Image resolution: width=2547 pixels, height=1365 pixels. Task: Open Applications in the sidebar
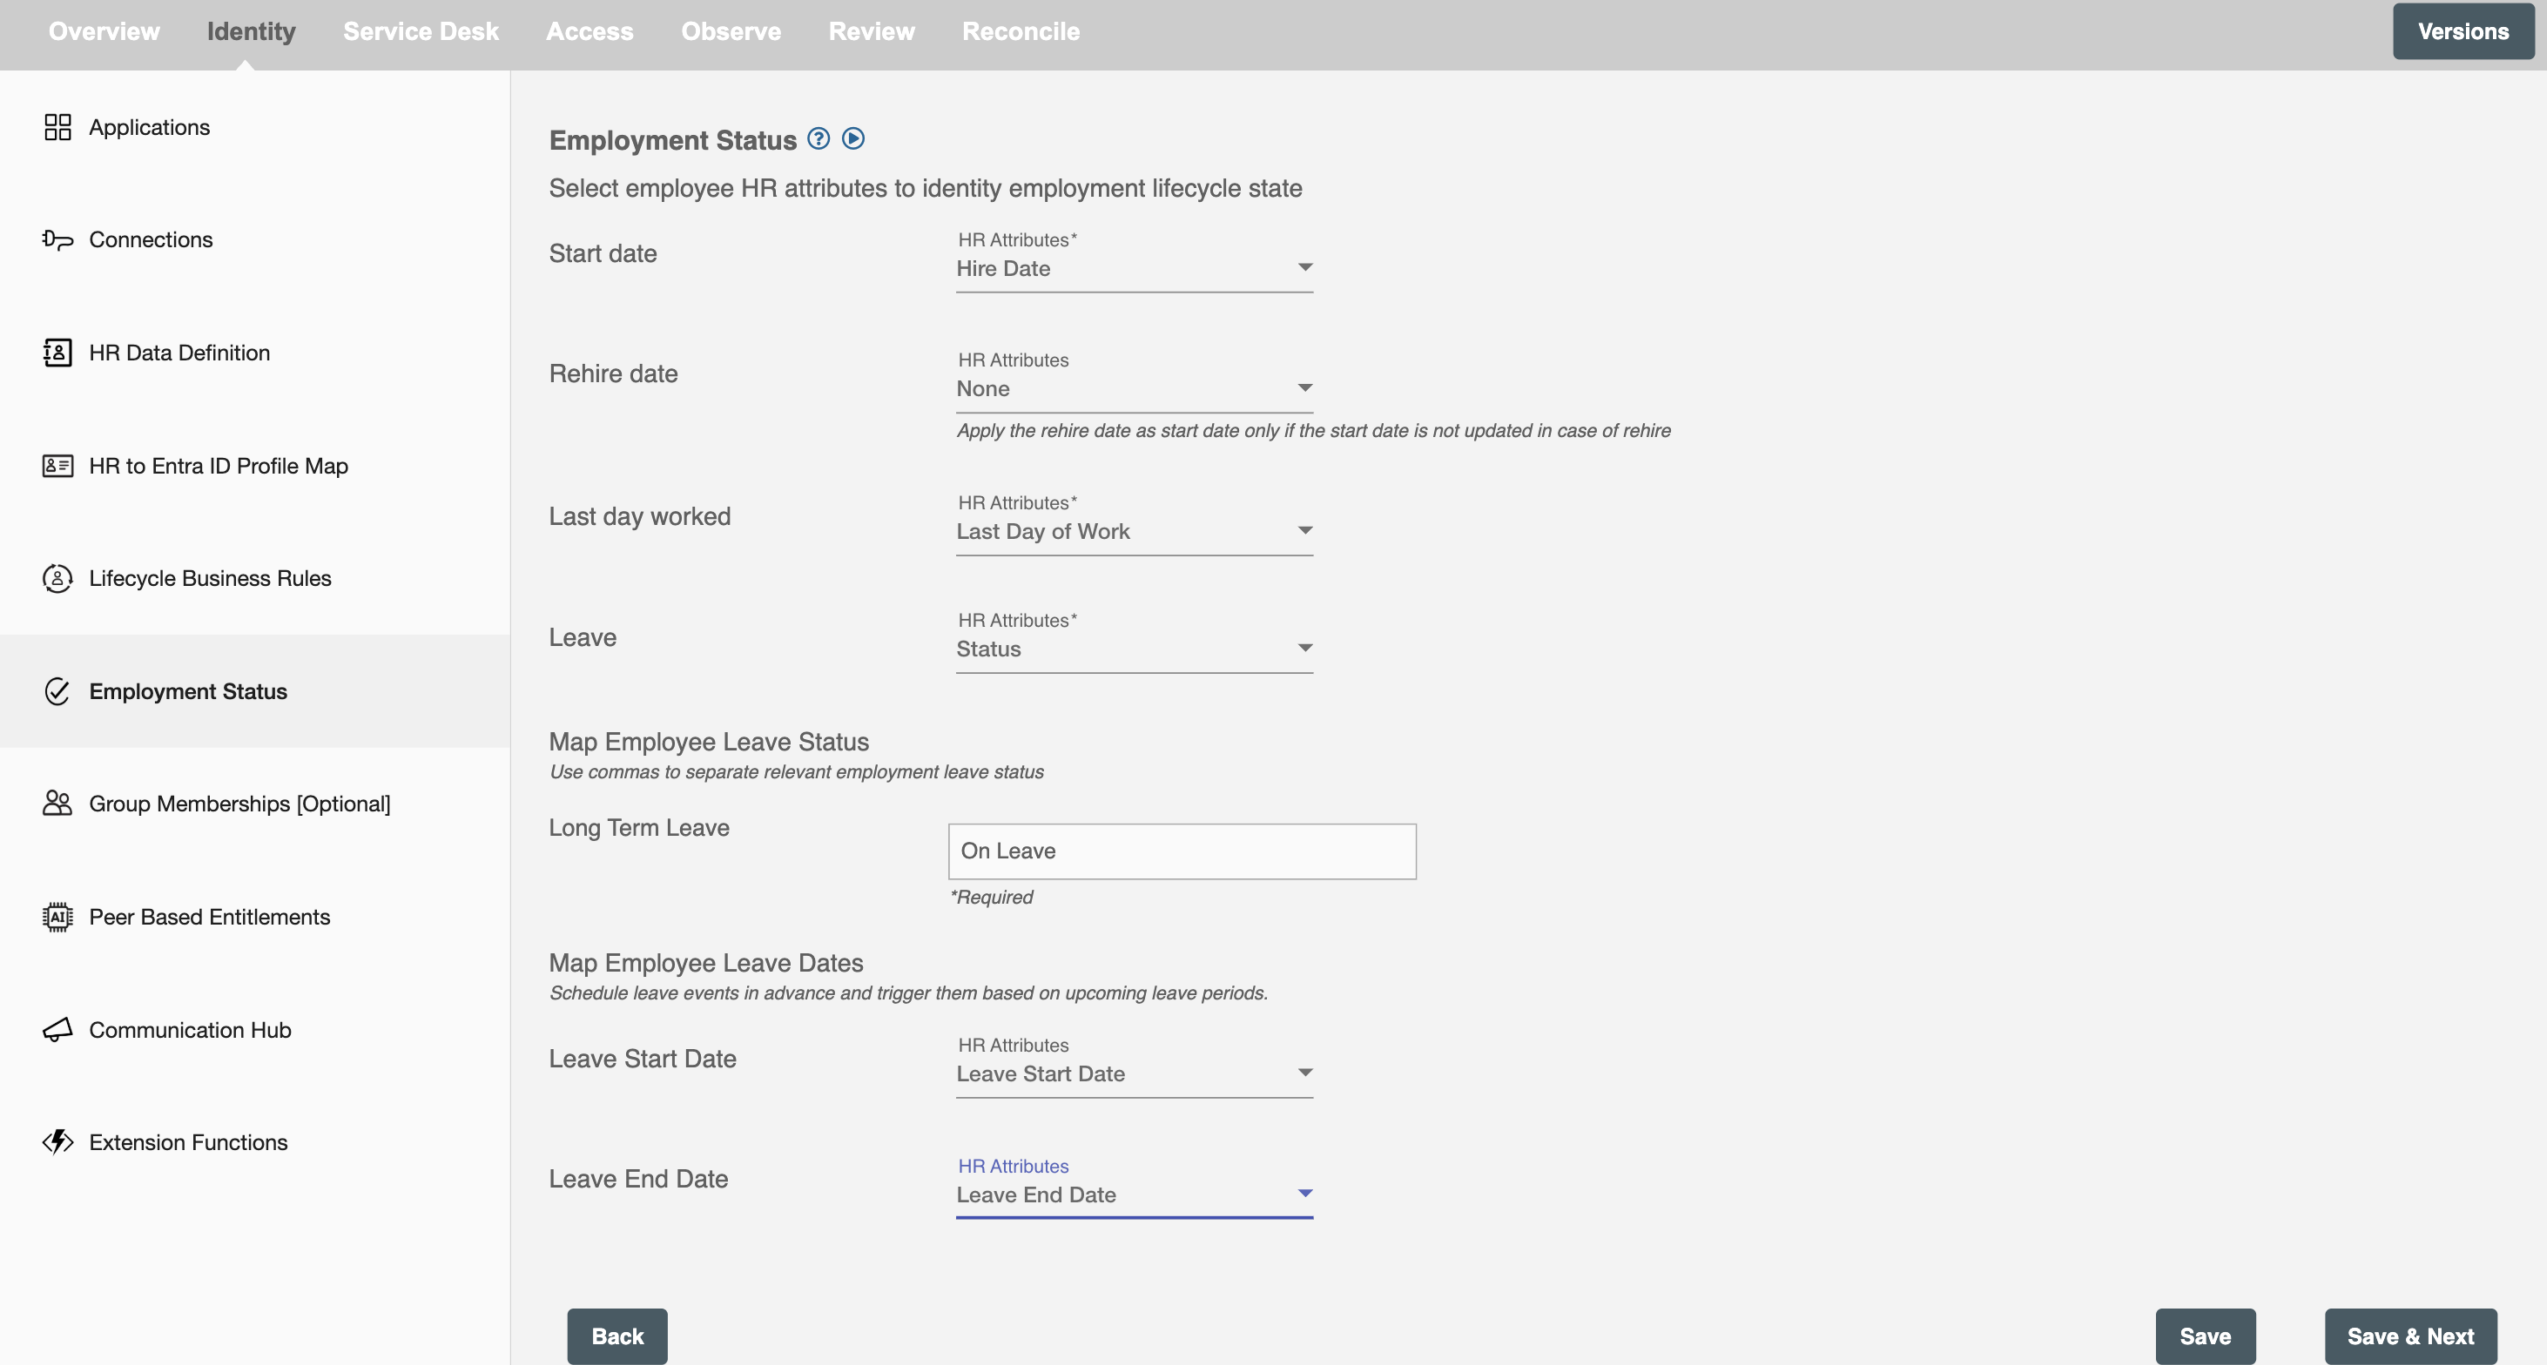coord(255,127)
